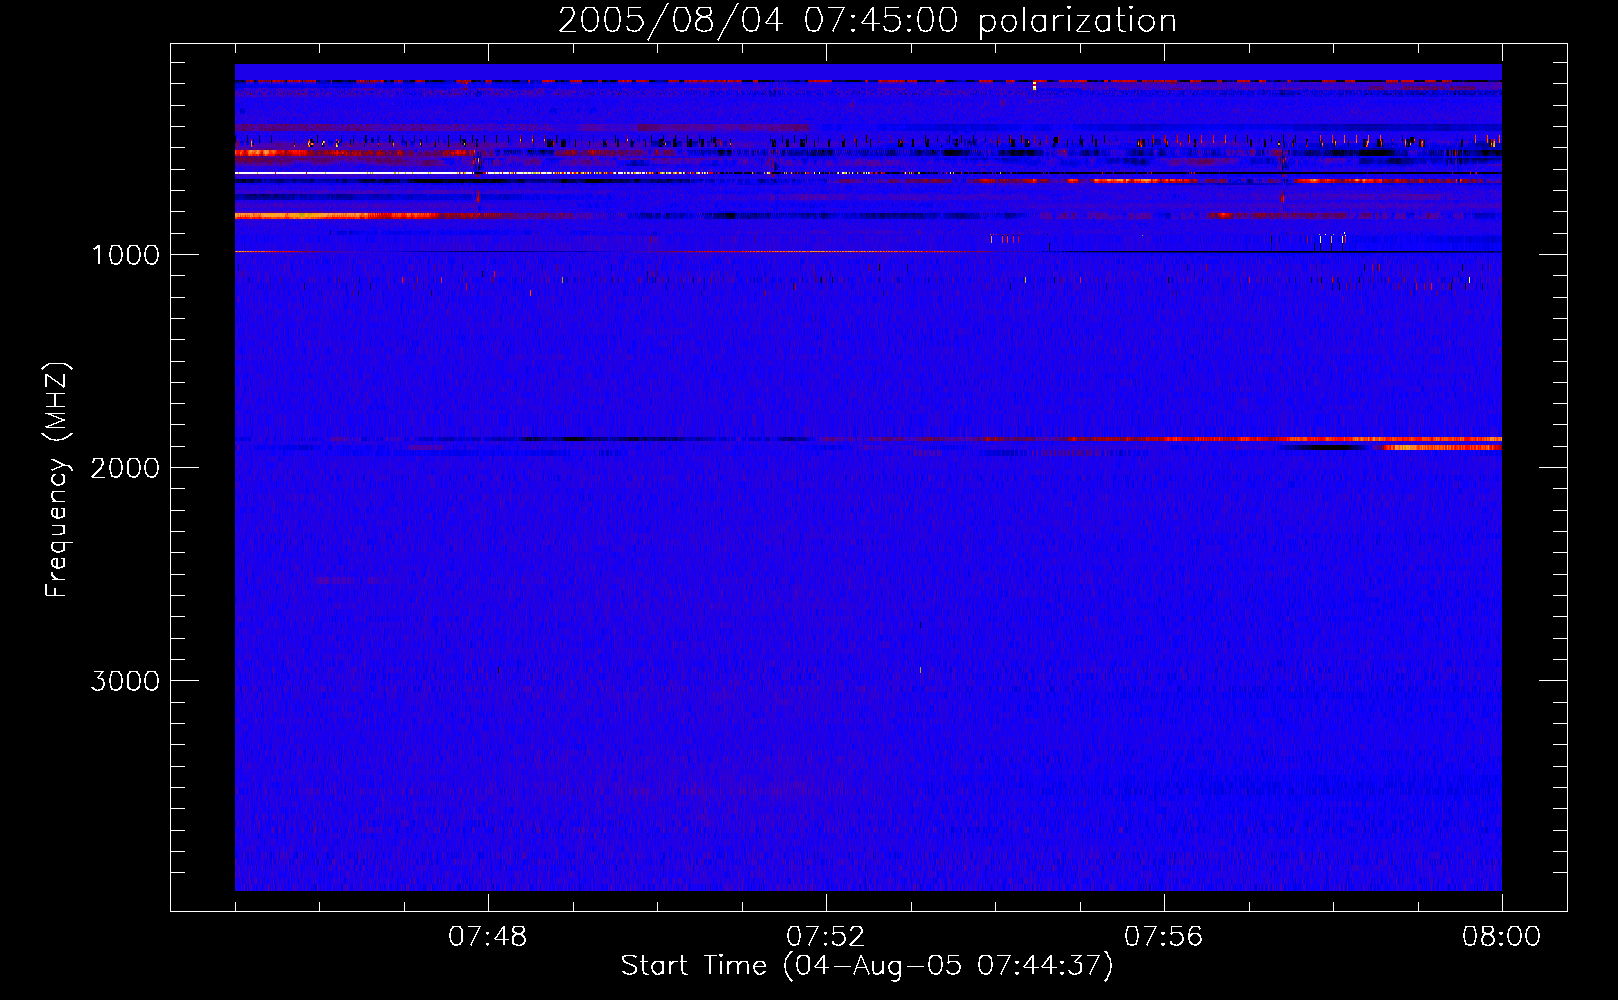Viewport: 1618px width, 1000px height.
Task: Click the 07:48 time tick label
Action: coord(487,937)
